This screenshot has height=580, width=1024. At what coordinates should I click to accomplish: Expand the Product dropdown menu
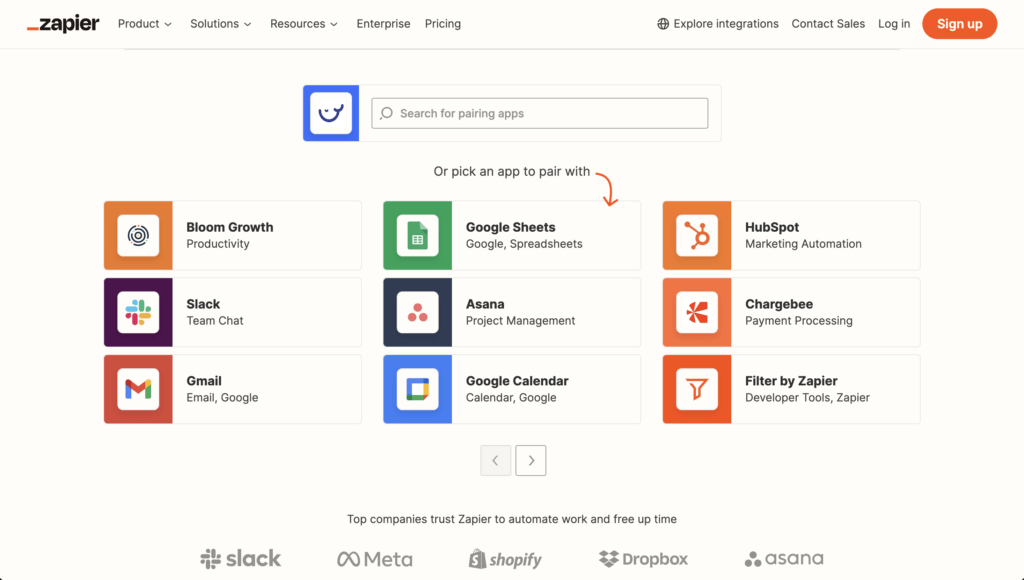click(145, 24)
